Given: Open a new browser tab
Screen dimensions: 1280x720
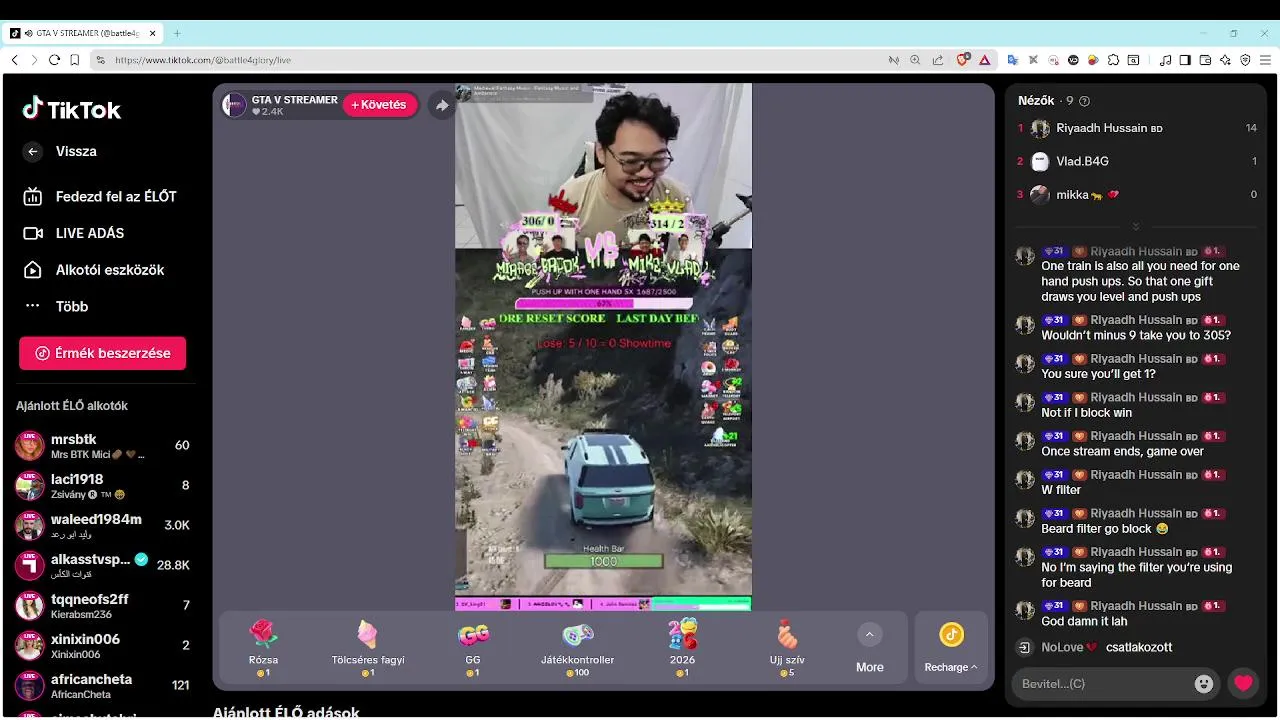Looking at the screenshot, I should point(177,33).
